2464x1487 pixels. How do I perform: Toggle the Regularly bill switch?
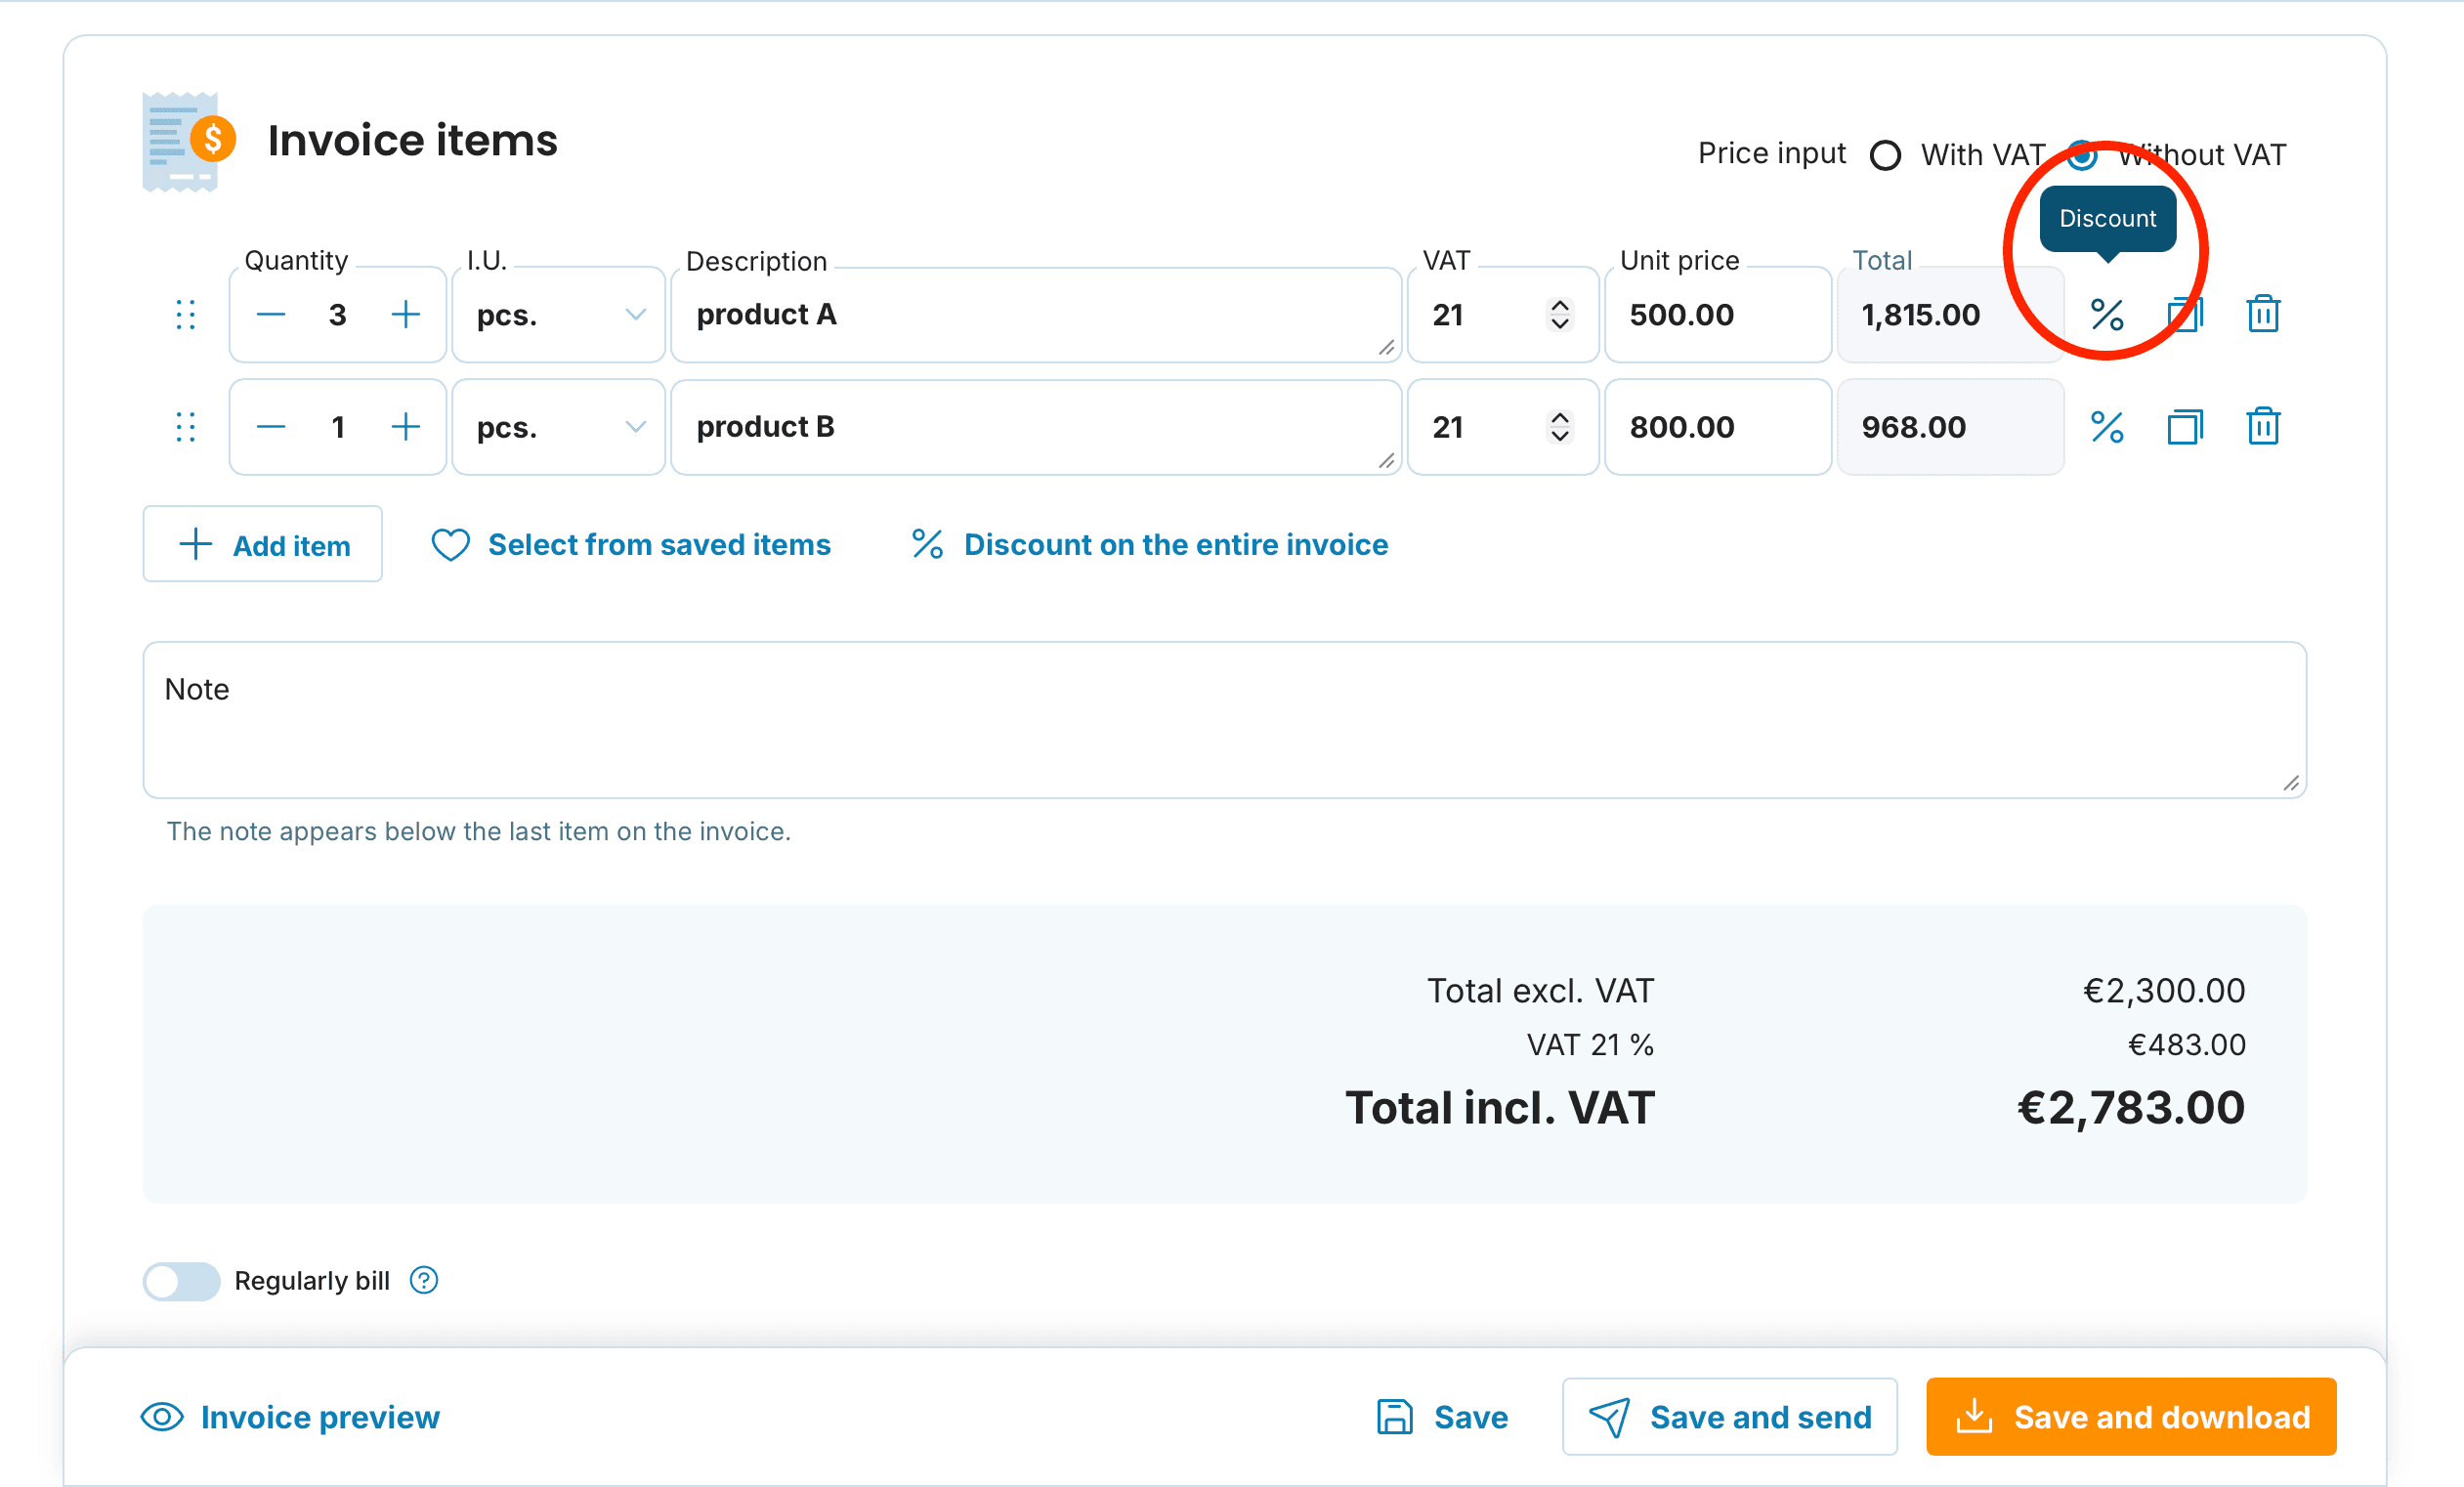[181, 1280]
